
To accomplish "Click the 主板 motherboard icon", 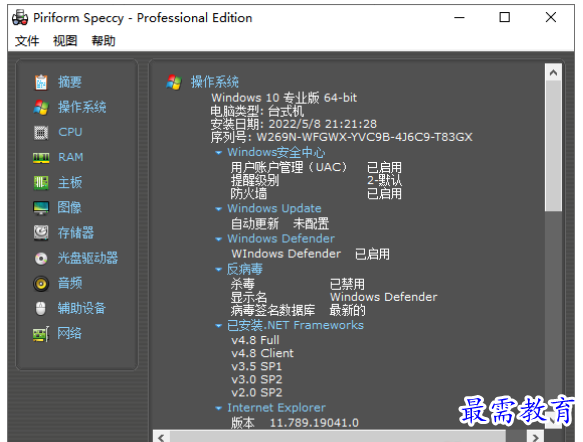I will click(x=41, y=183).
